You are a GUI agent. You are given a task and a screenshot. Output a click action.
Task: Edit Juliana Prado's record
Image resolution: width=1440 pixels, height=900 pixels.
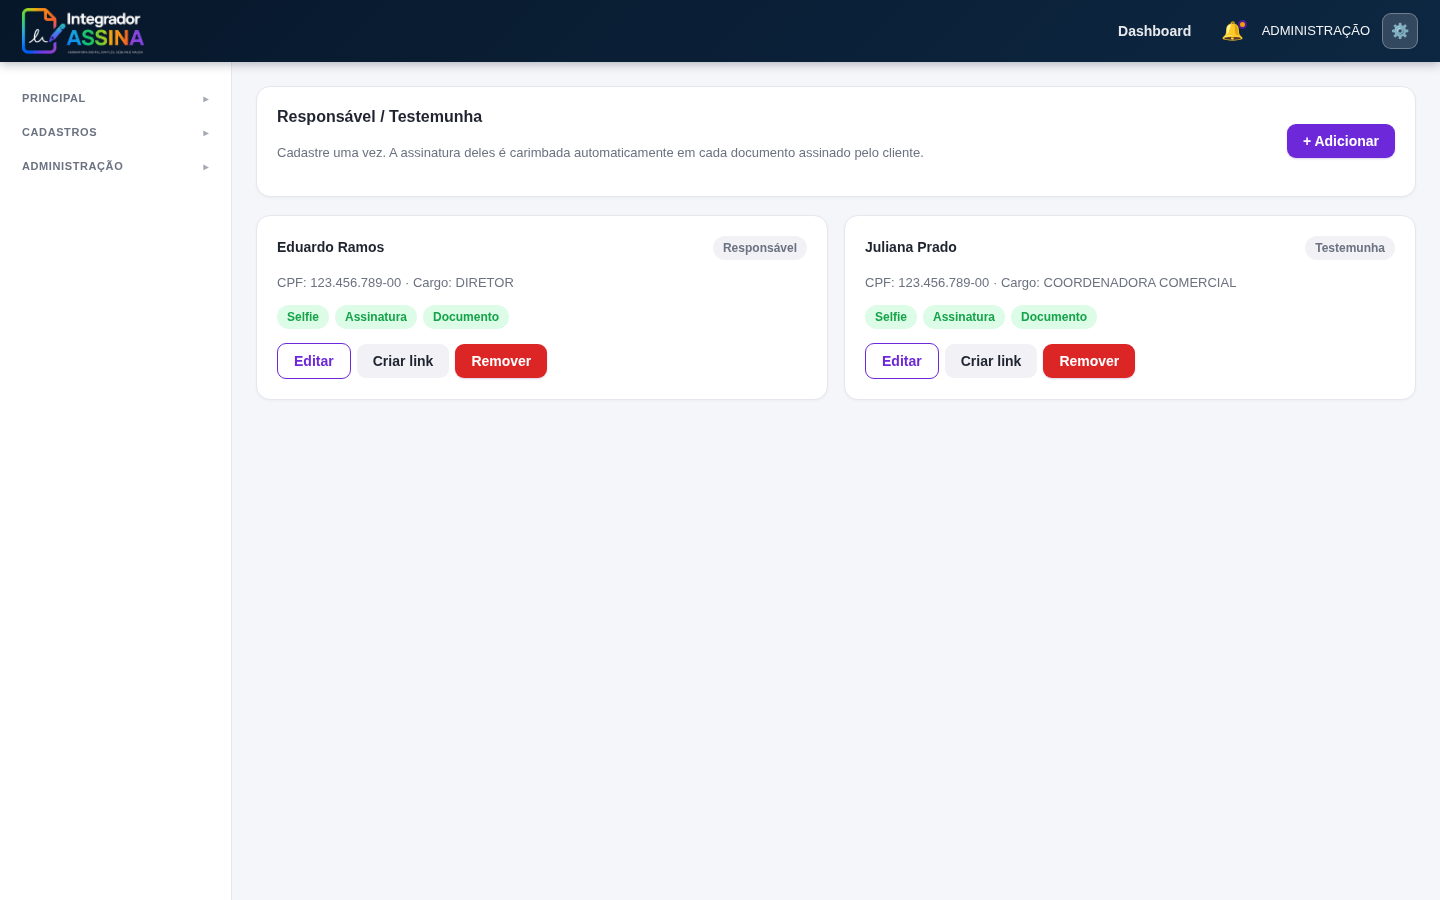[902, 361]
